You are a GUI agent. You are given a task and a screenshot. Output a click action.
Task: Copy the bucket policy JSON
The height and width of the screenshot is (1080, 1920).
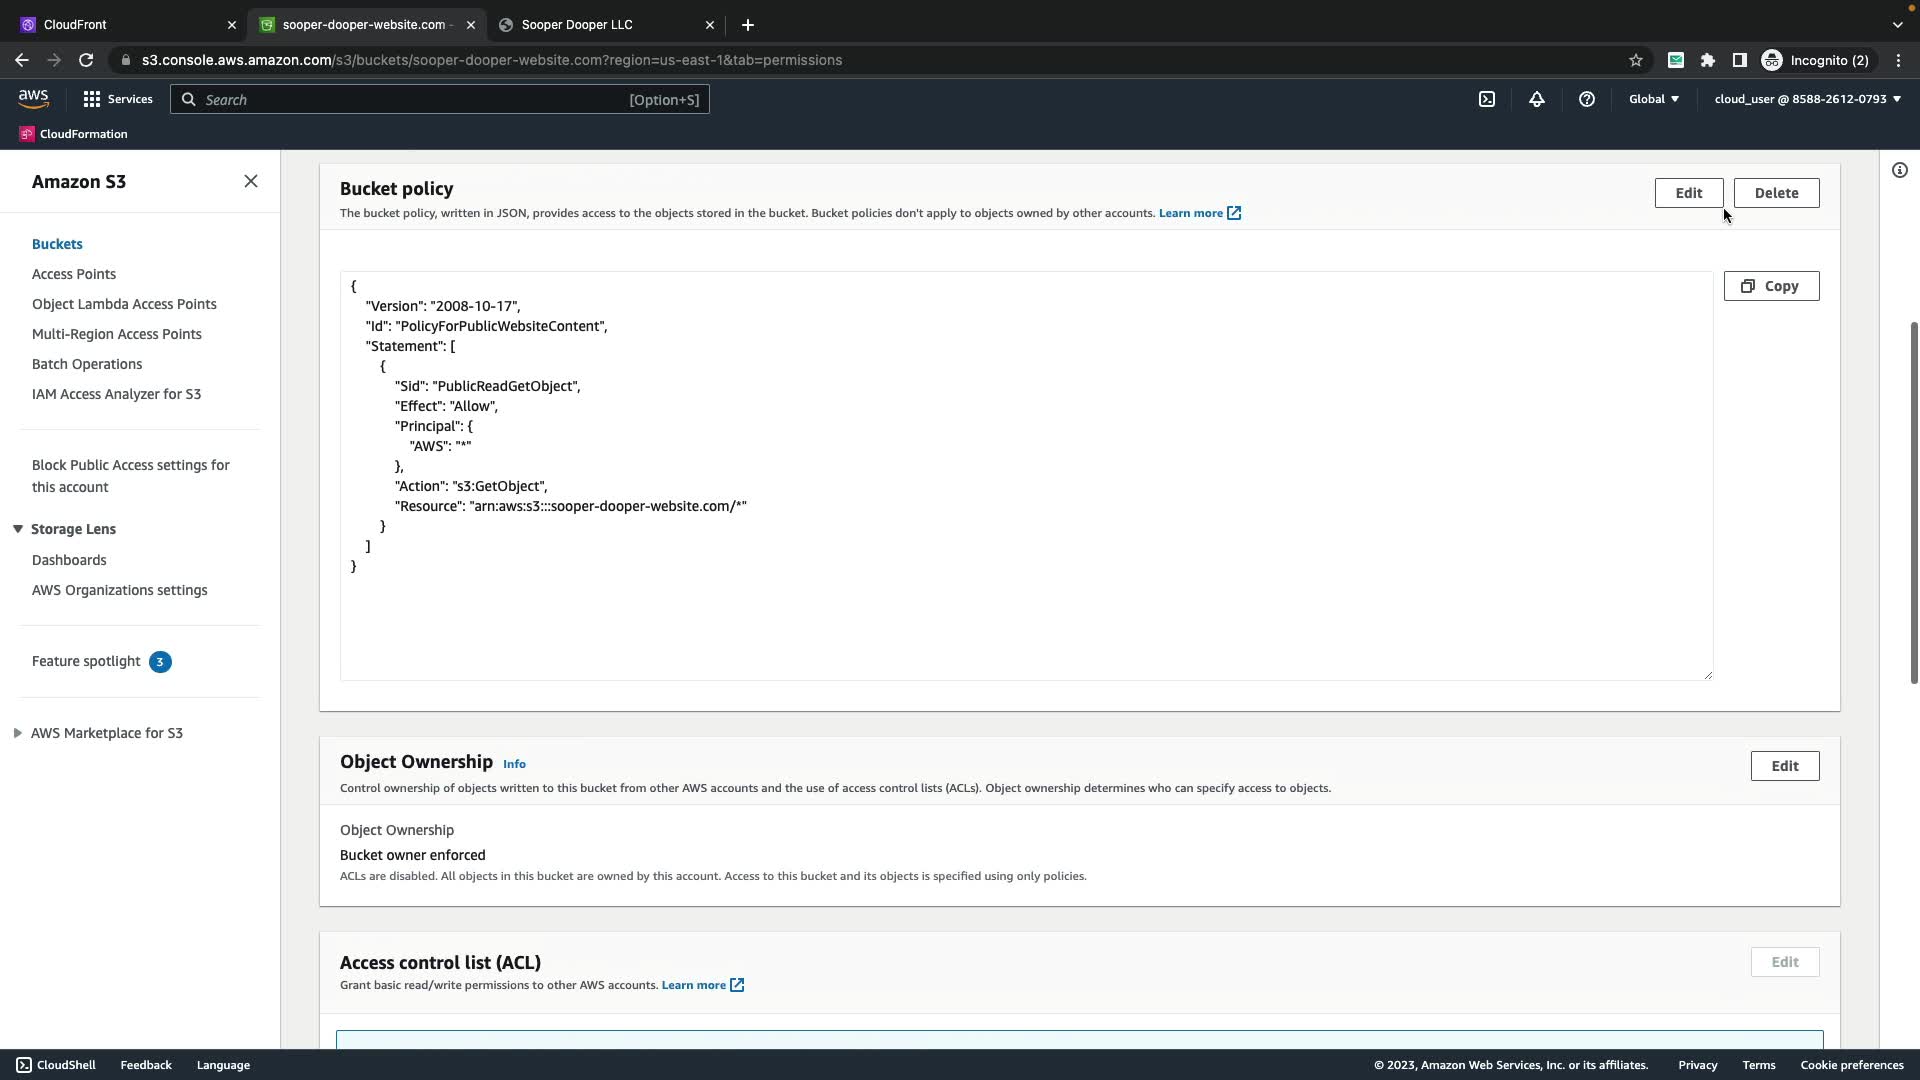pyautogui.click(x=1771, y=286)
